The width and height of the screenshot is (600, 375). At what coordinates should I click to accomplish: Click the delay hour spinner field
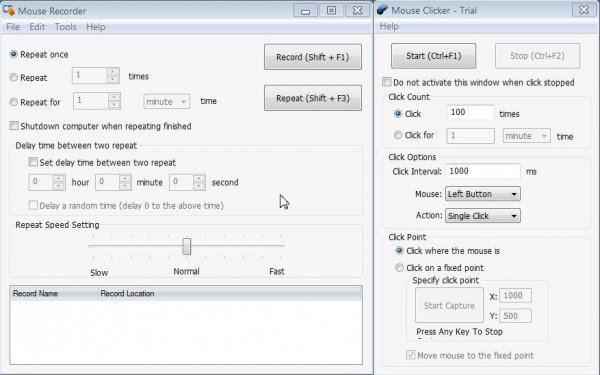(x=47, y=182)
